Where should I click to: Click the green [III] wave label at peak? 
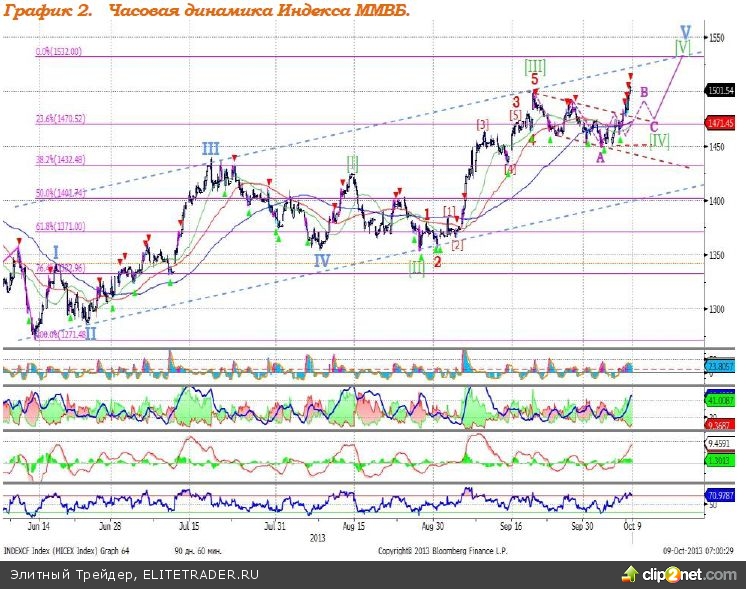(535, 65)
